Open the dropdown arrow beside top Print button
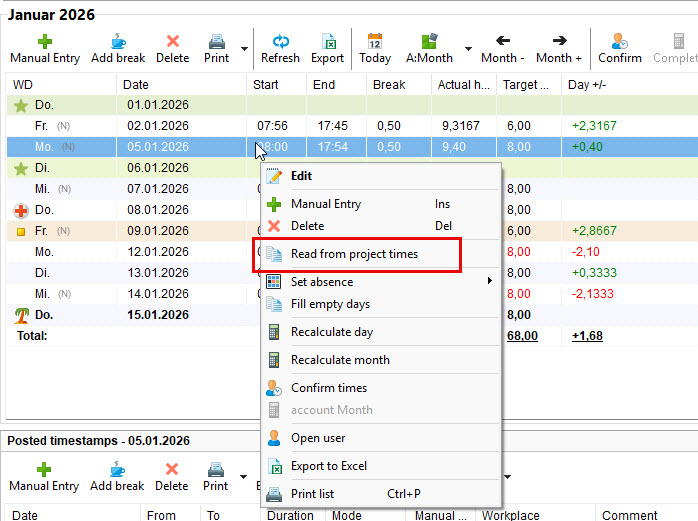The width and height of the screenshot is (698, 521). click(245, 48)
